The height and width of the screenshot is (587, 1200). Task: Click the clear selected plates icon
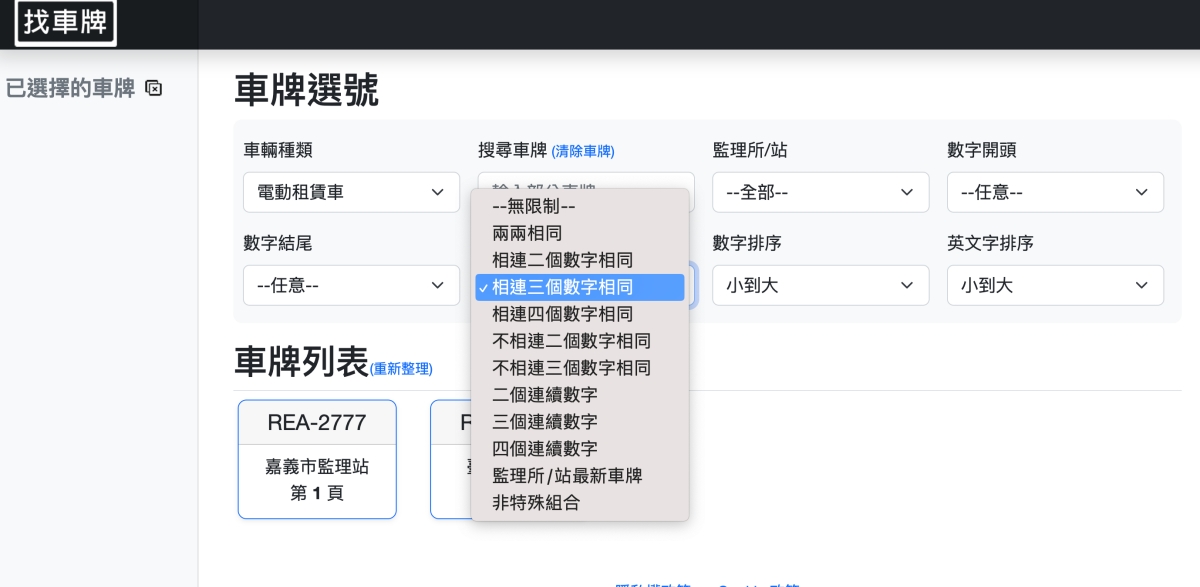pos(153,88)
